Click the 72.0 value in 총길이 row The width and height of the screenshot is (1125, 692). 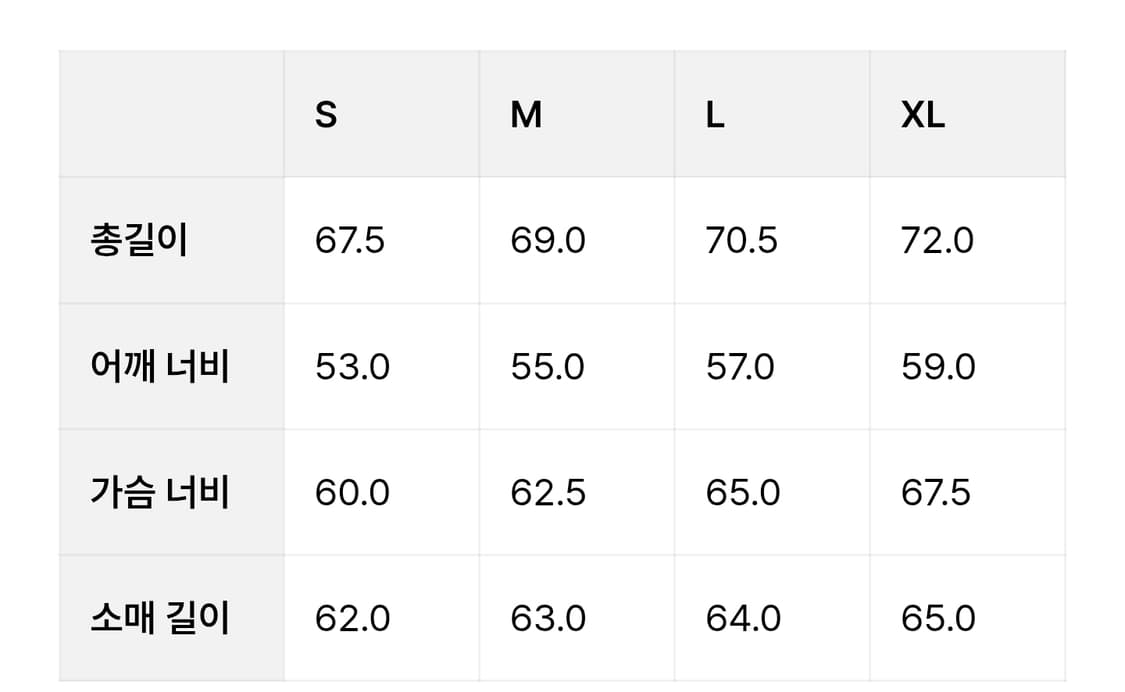(x=937, y=241)
